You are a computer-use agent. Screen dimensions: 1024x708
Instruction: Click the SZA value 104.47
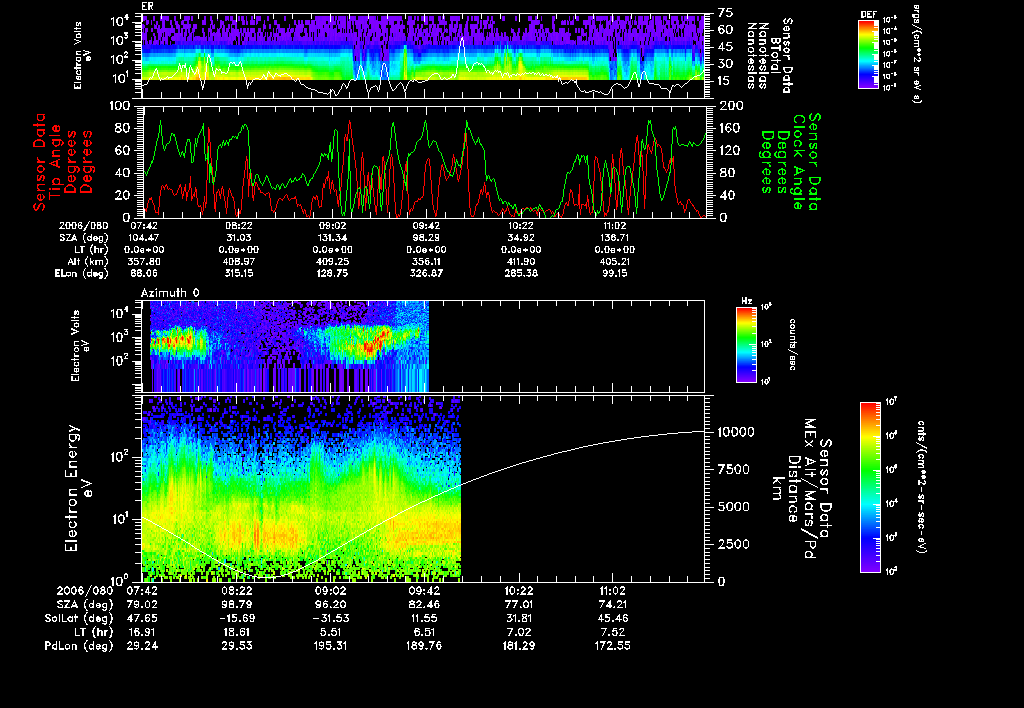(x=145, y=238)
